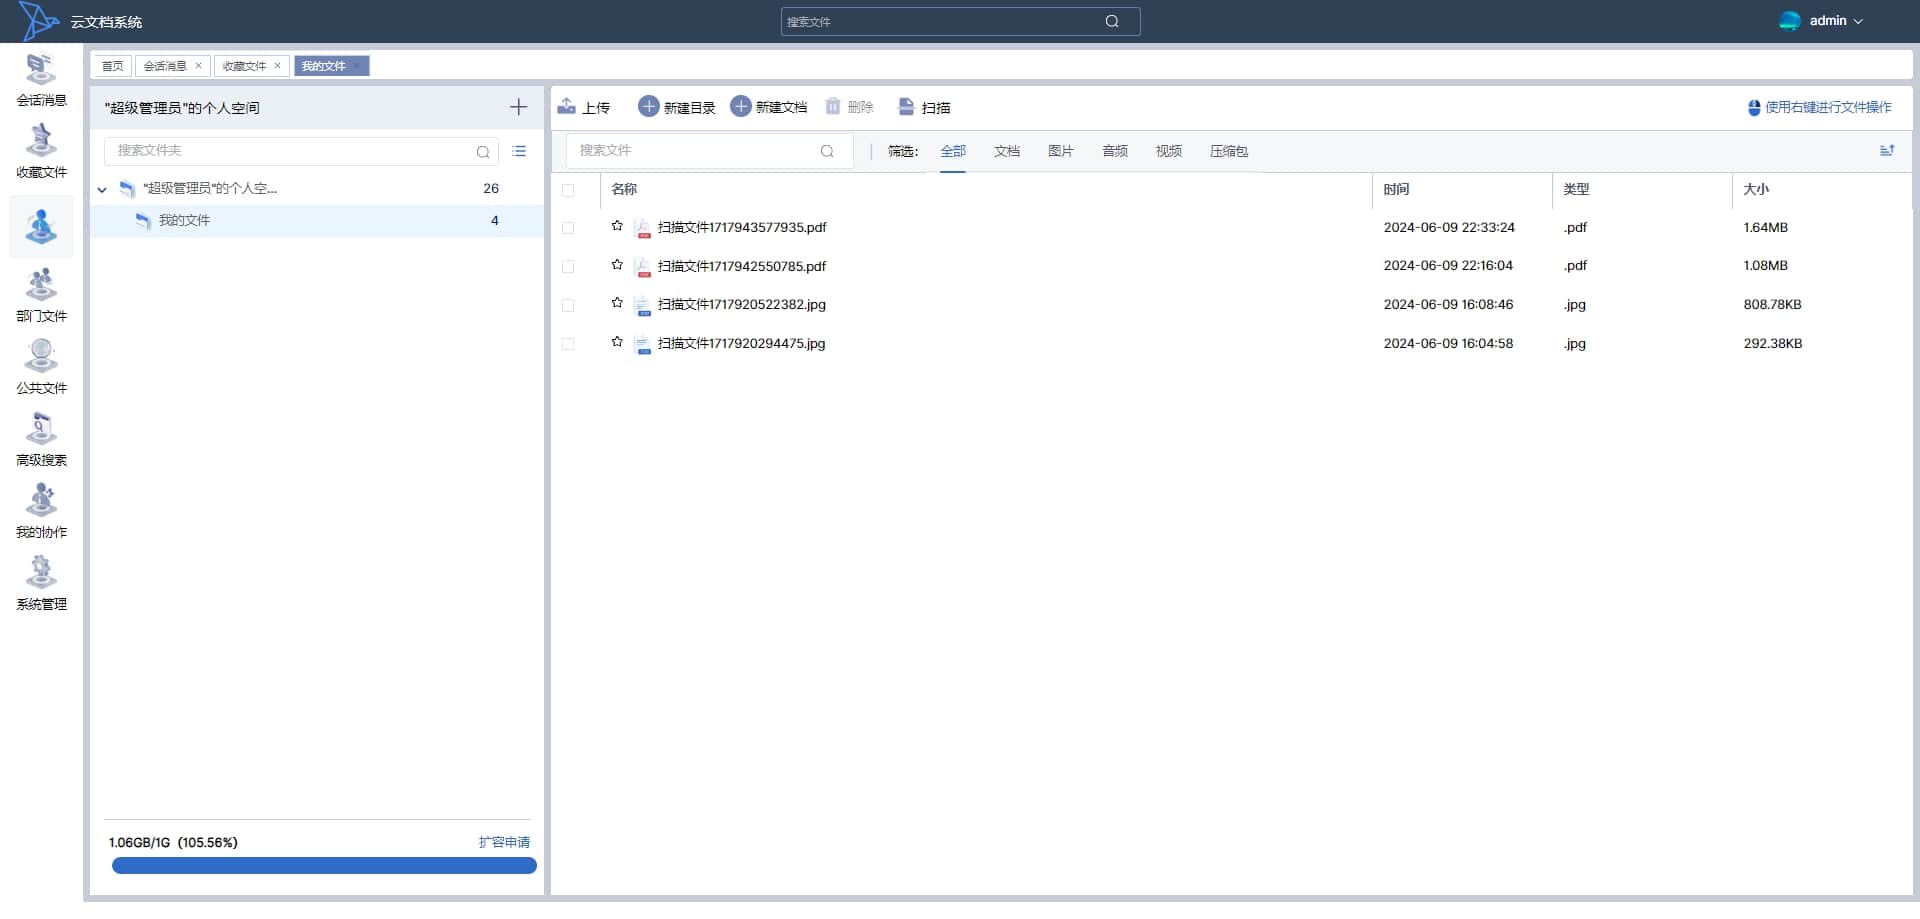The height and width of the screenshot is (919, 1920).
Task: Click the 类型 column header
Action: pyautogui.click(x=1576, y=189)
